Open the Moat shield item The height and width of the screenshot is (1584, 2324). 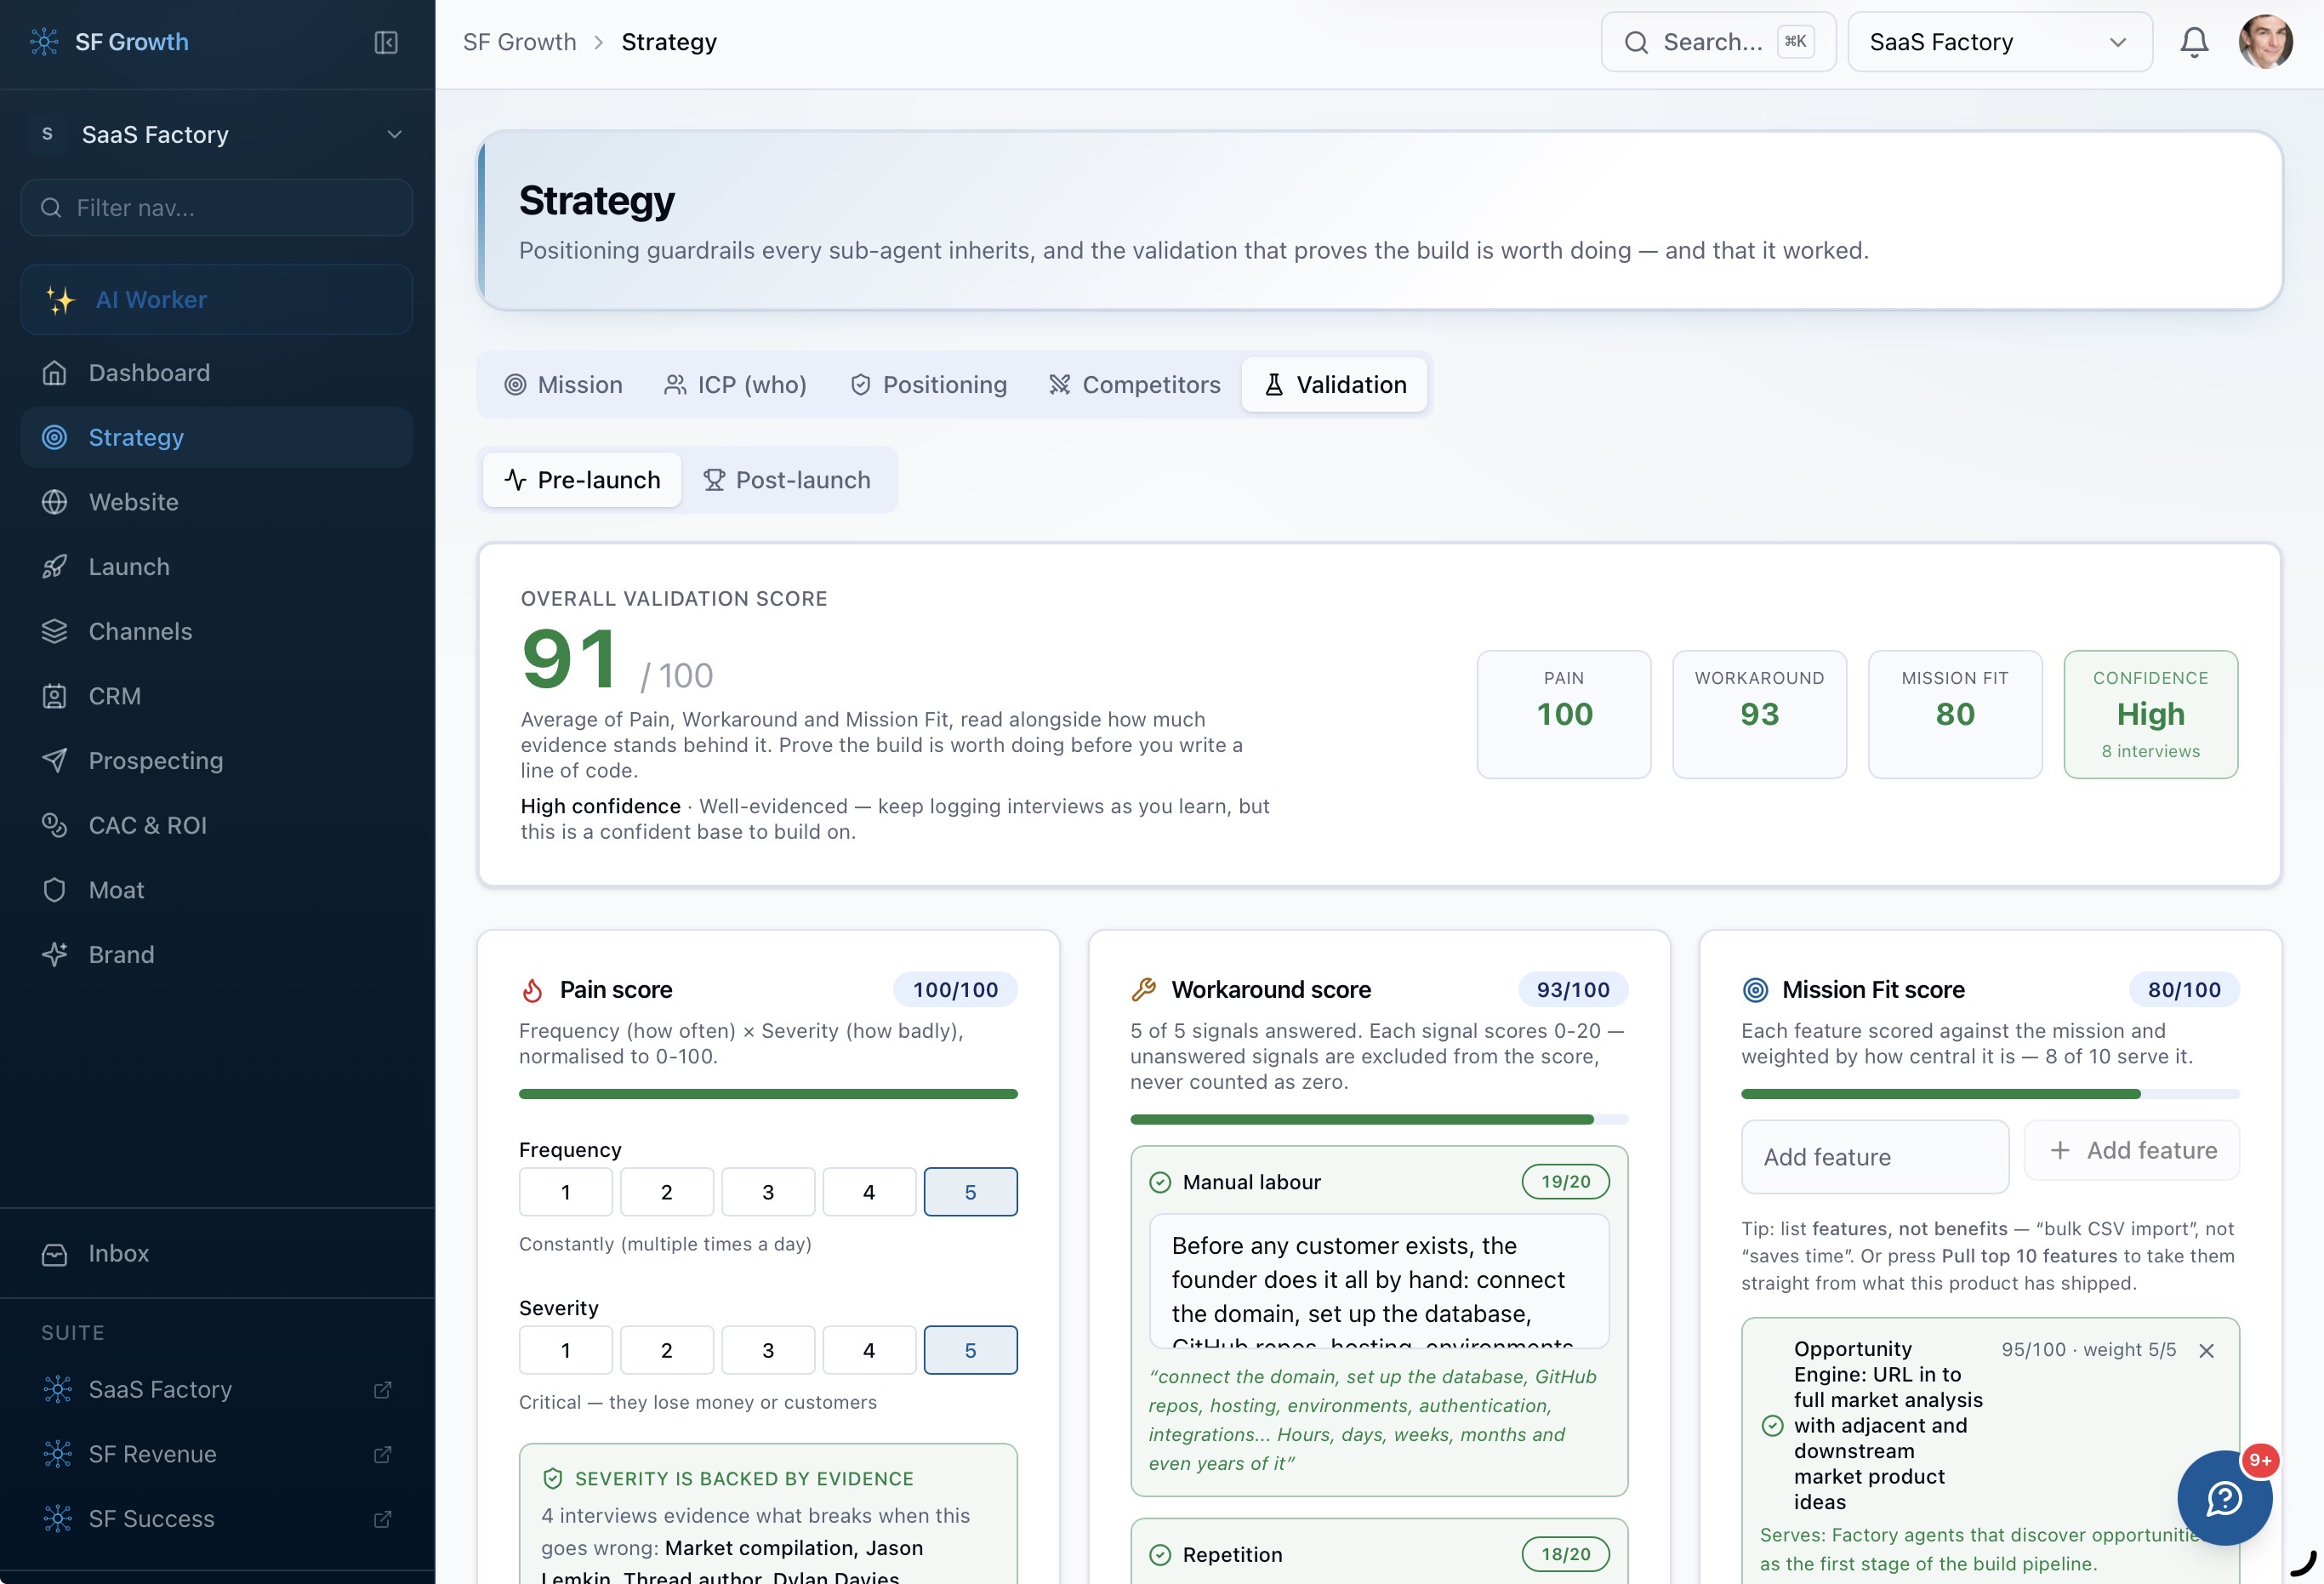pos(216,890)
